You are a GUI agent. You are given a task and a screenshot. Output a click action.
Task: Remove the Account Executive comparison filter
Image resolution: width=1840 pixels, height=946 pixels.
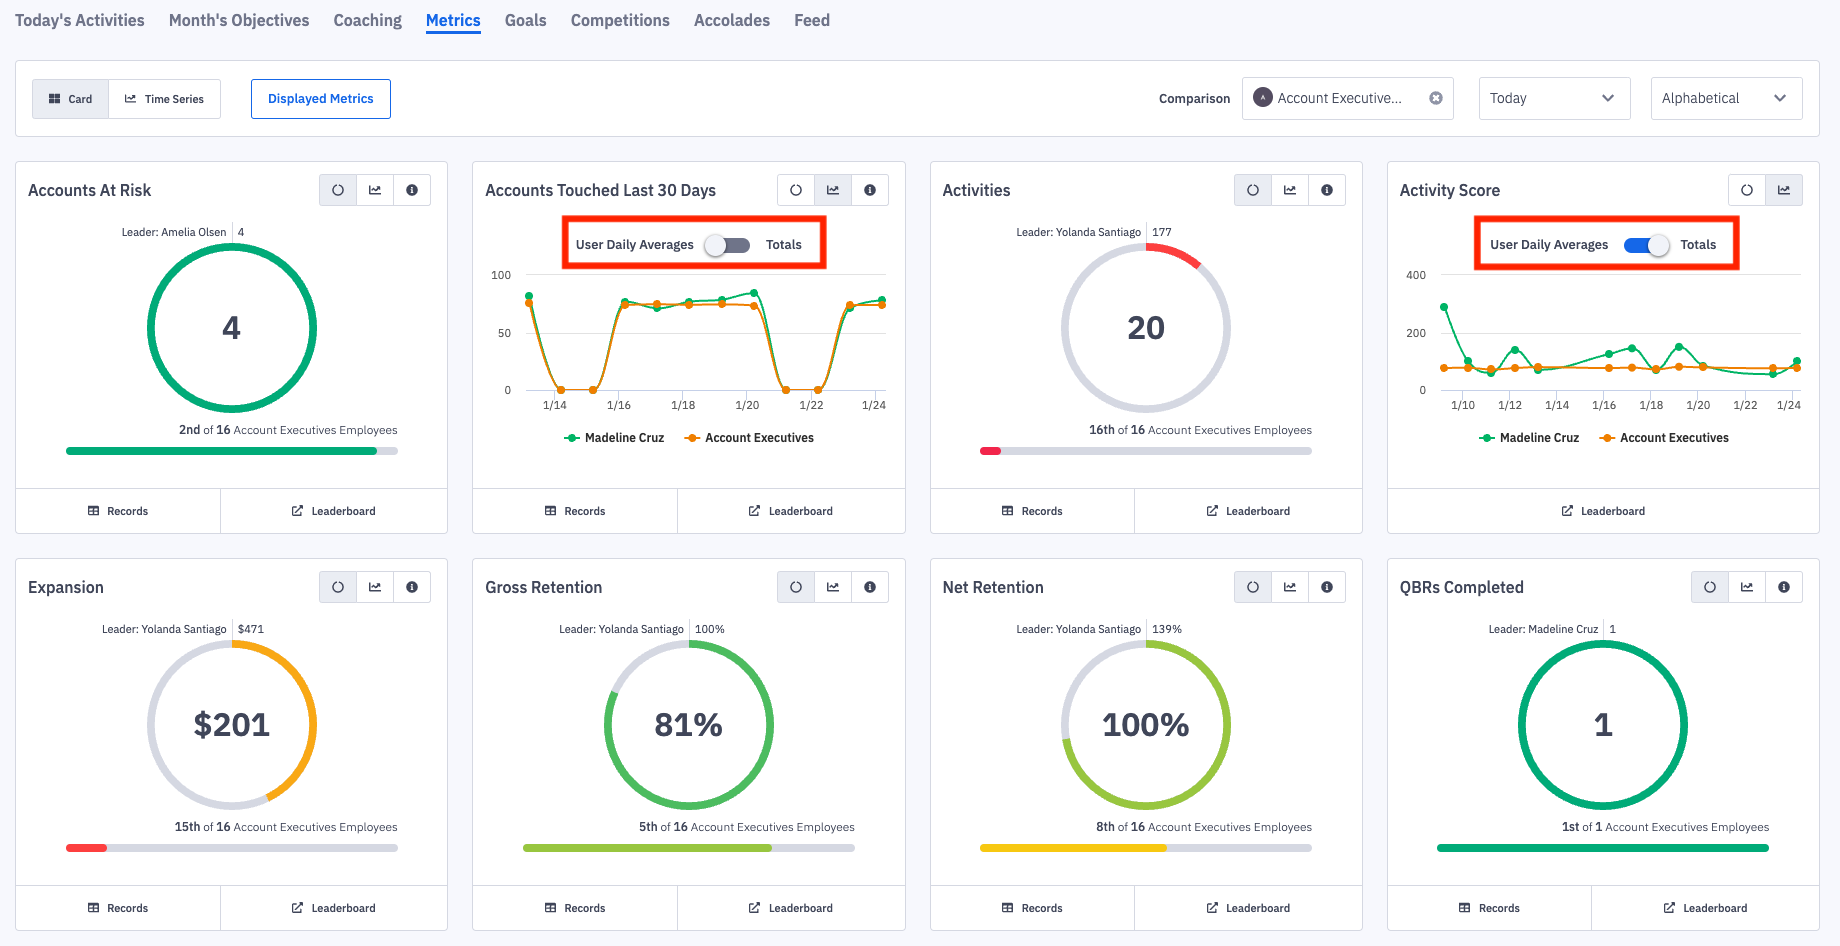1435,98
